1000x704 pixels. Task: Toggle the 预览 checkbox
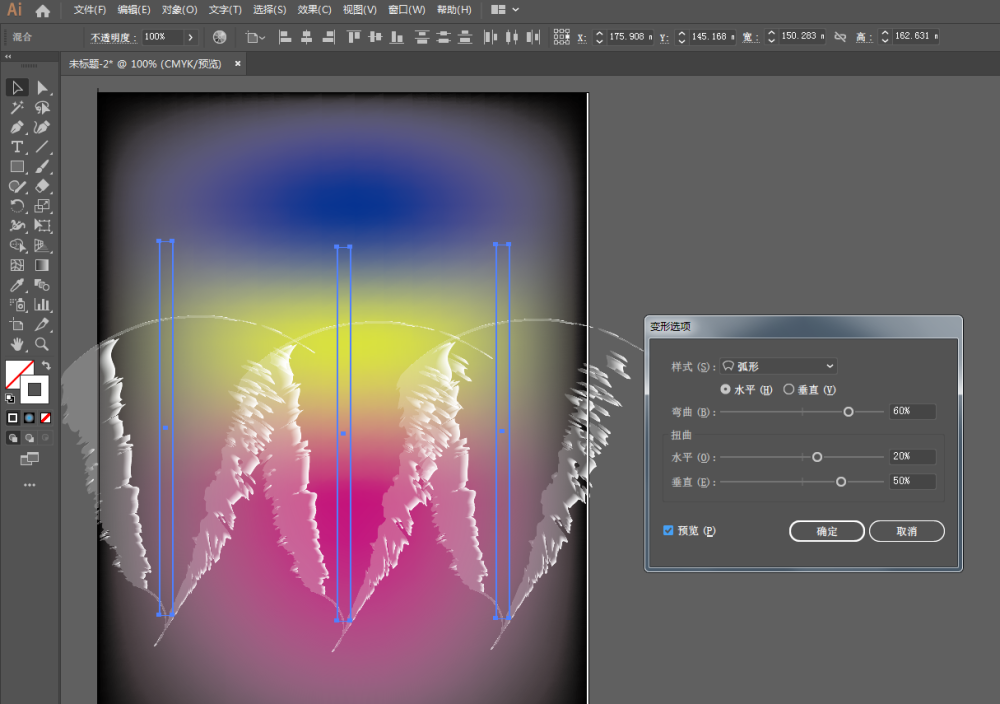(668, 531)
